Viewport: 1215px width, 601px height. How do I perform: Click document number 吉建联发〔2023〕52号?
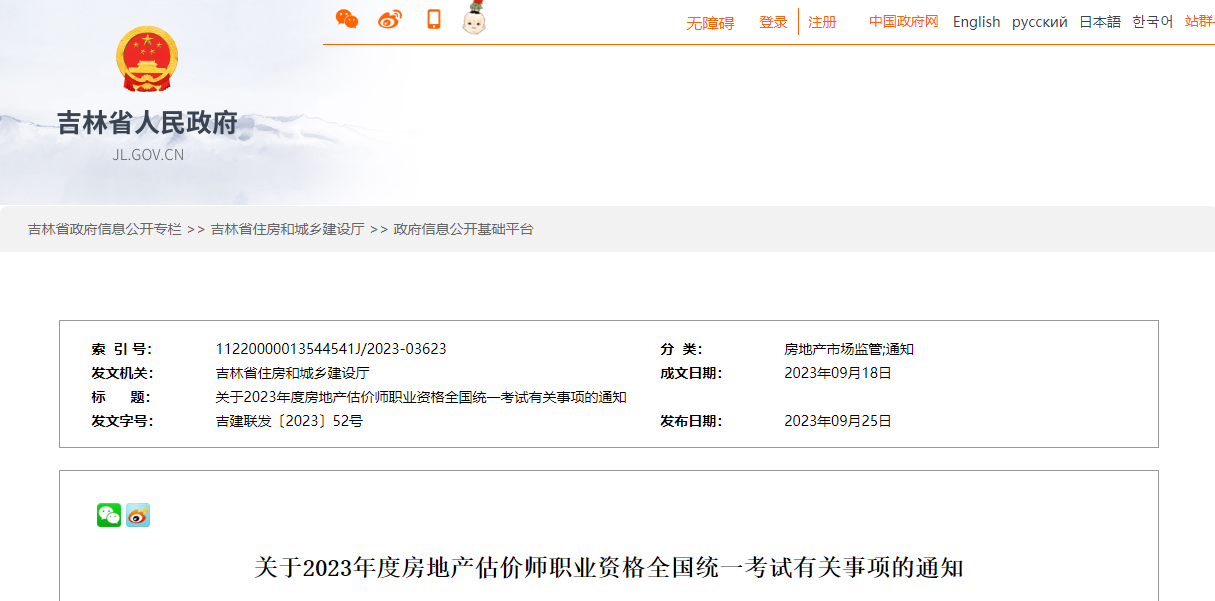click(x=289, y=421)
